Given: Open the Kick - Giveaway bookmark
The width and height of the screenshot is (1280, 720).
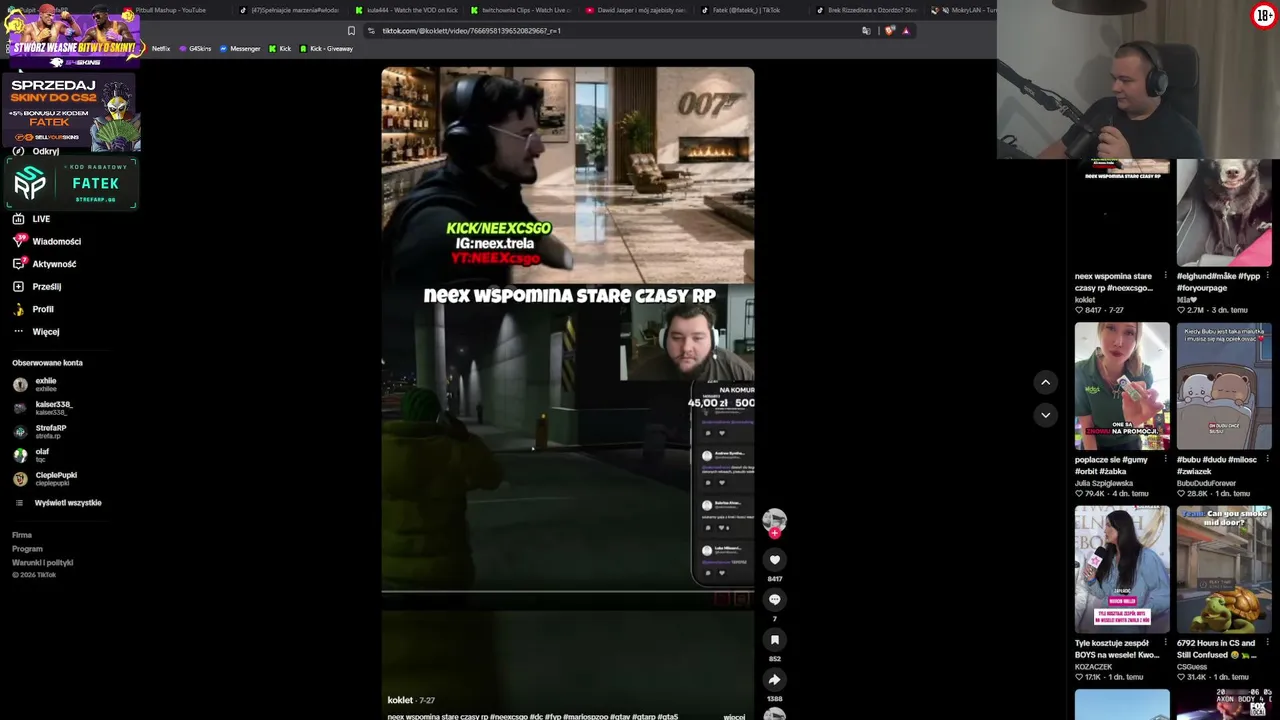Looking at the screenshot, I should coord(326,49).
